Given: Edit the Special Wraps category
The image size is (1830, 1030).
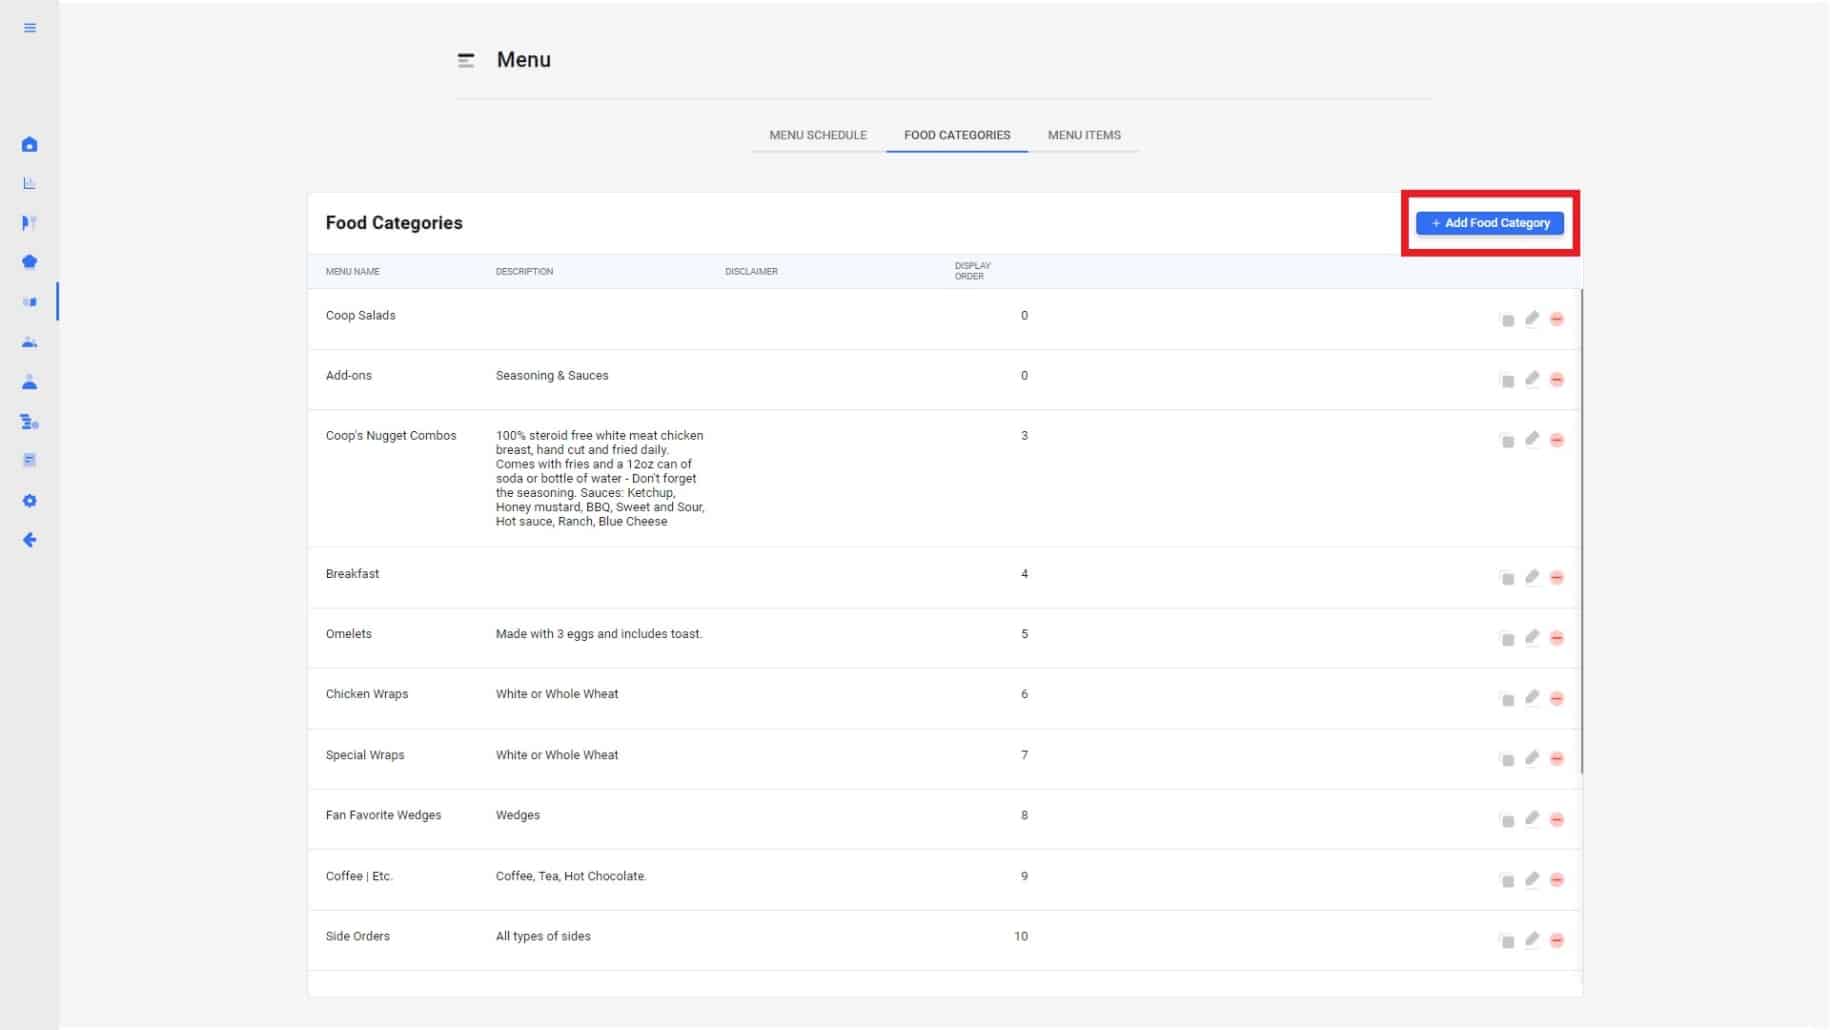Looking at the screenshot, I should (1532, 758).
